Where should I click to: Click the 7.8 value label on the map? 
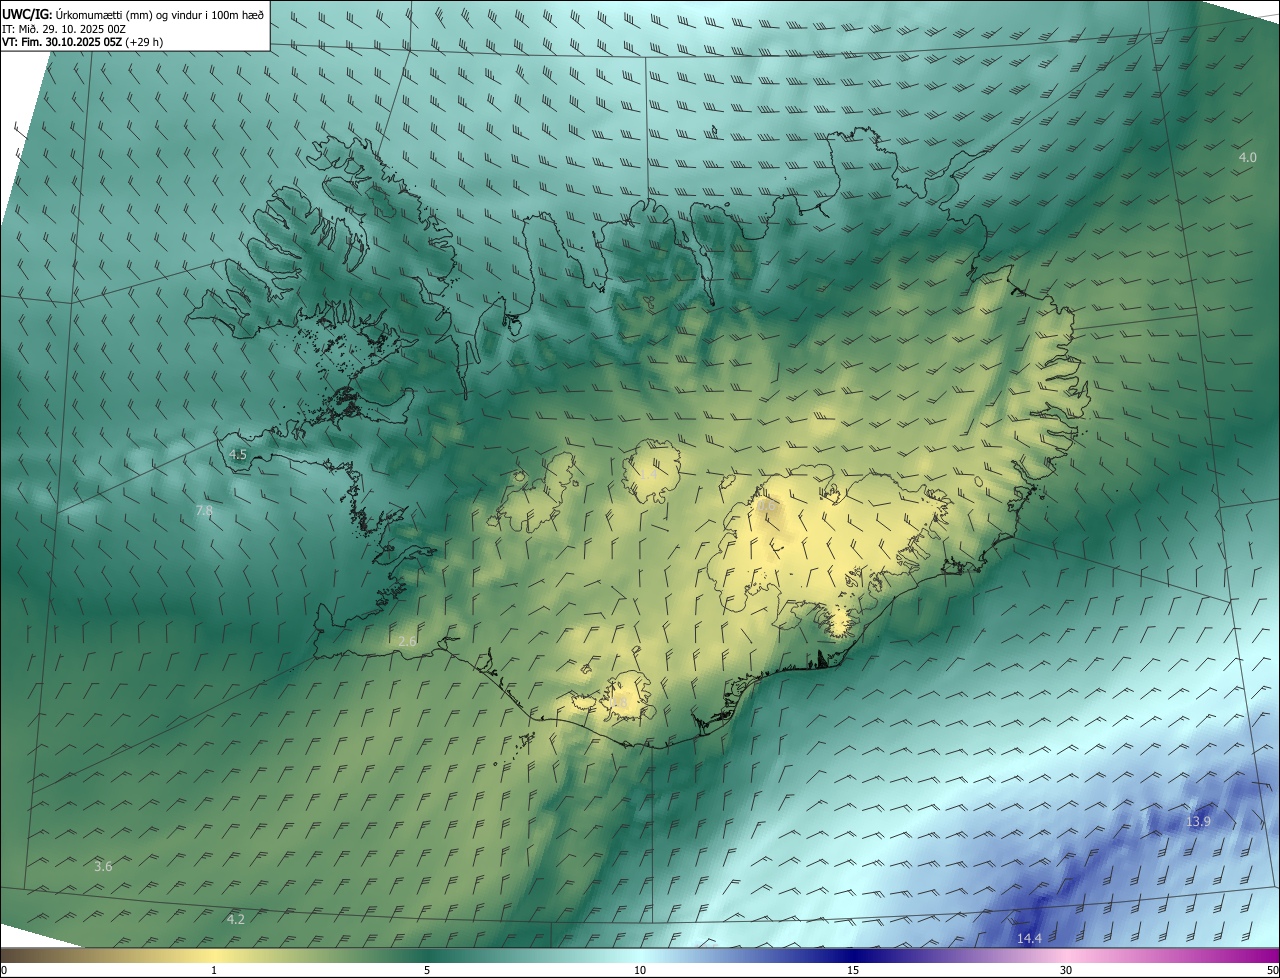click(204, 511)
